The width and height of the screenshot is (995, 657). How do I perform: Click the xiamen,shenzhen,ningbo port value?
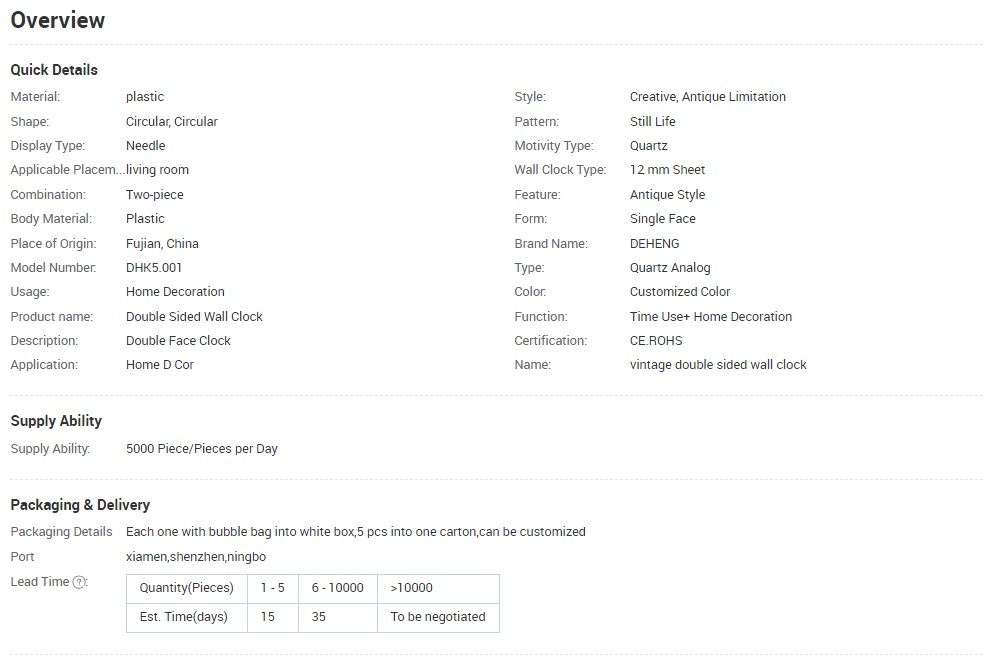click(x=196, y=556)
